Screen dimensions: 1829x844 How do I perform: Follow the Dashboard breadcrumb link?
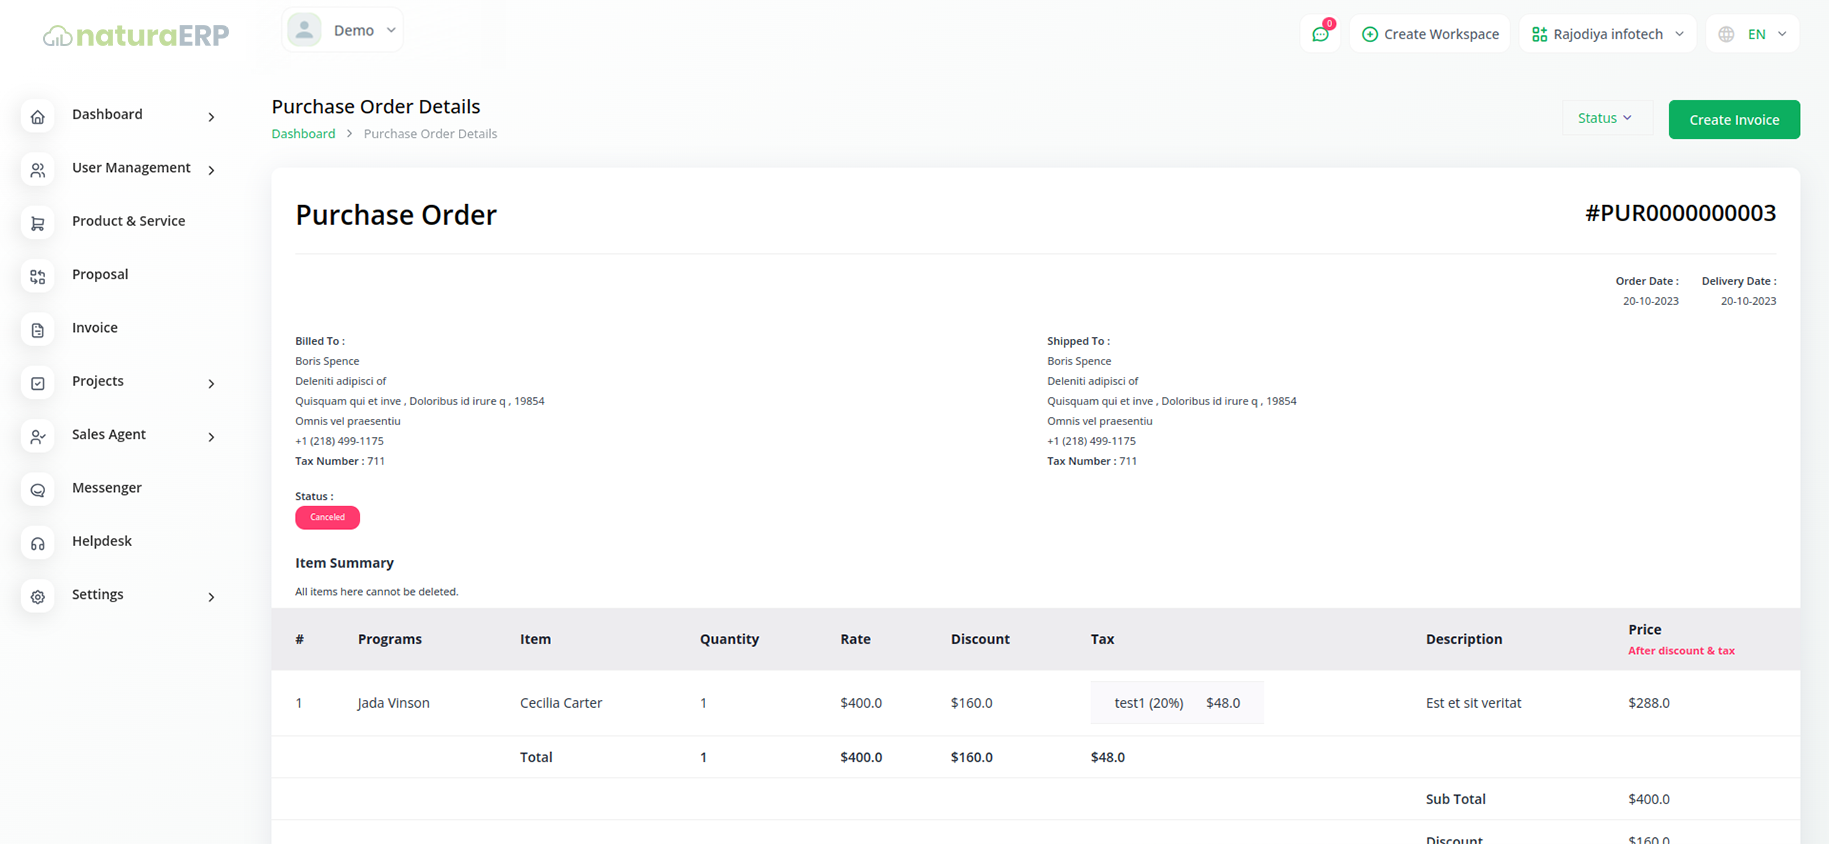(x=303, y=133)
